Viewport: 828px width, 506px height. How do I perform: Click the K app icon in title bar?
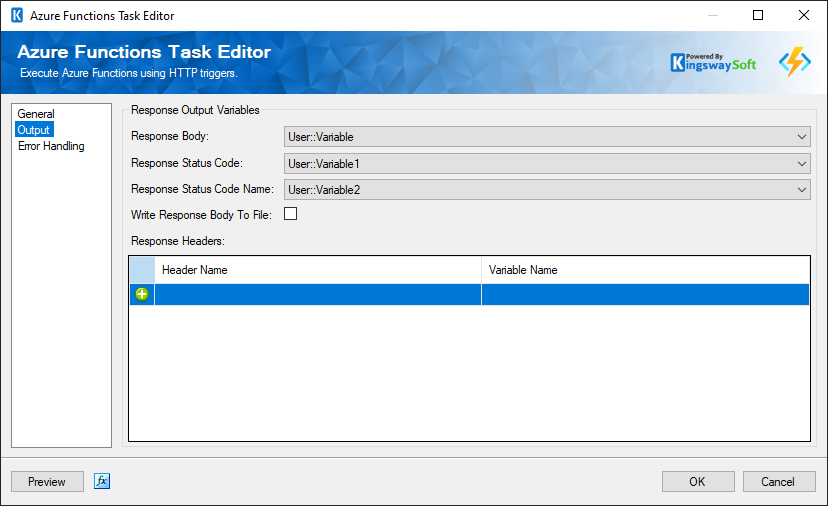point(17,15)
